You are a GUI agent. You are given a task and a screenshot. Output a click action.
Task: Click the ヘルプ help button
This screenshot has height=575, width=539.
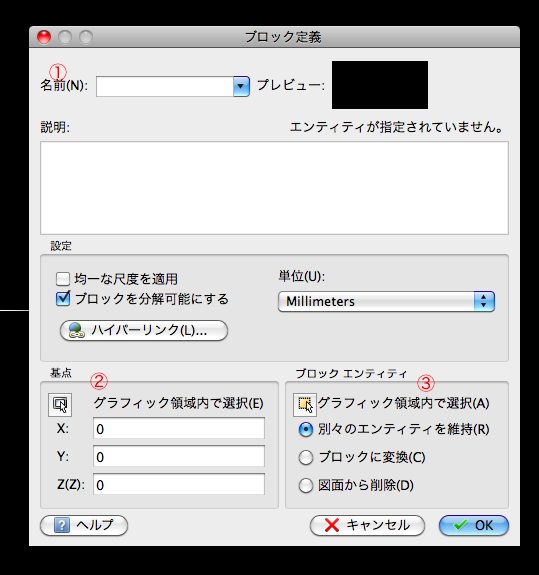point(84,525)
